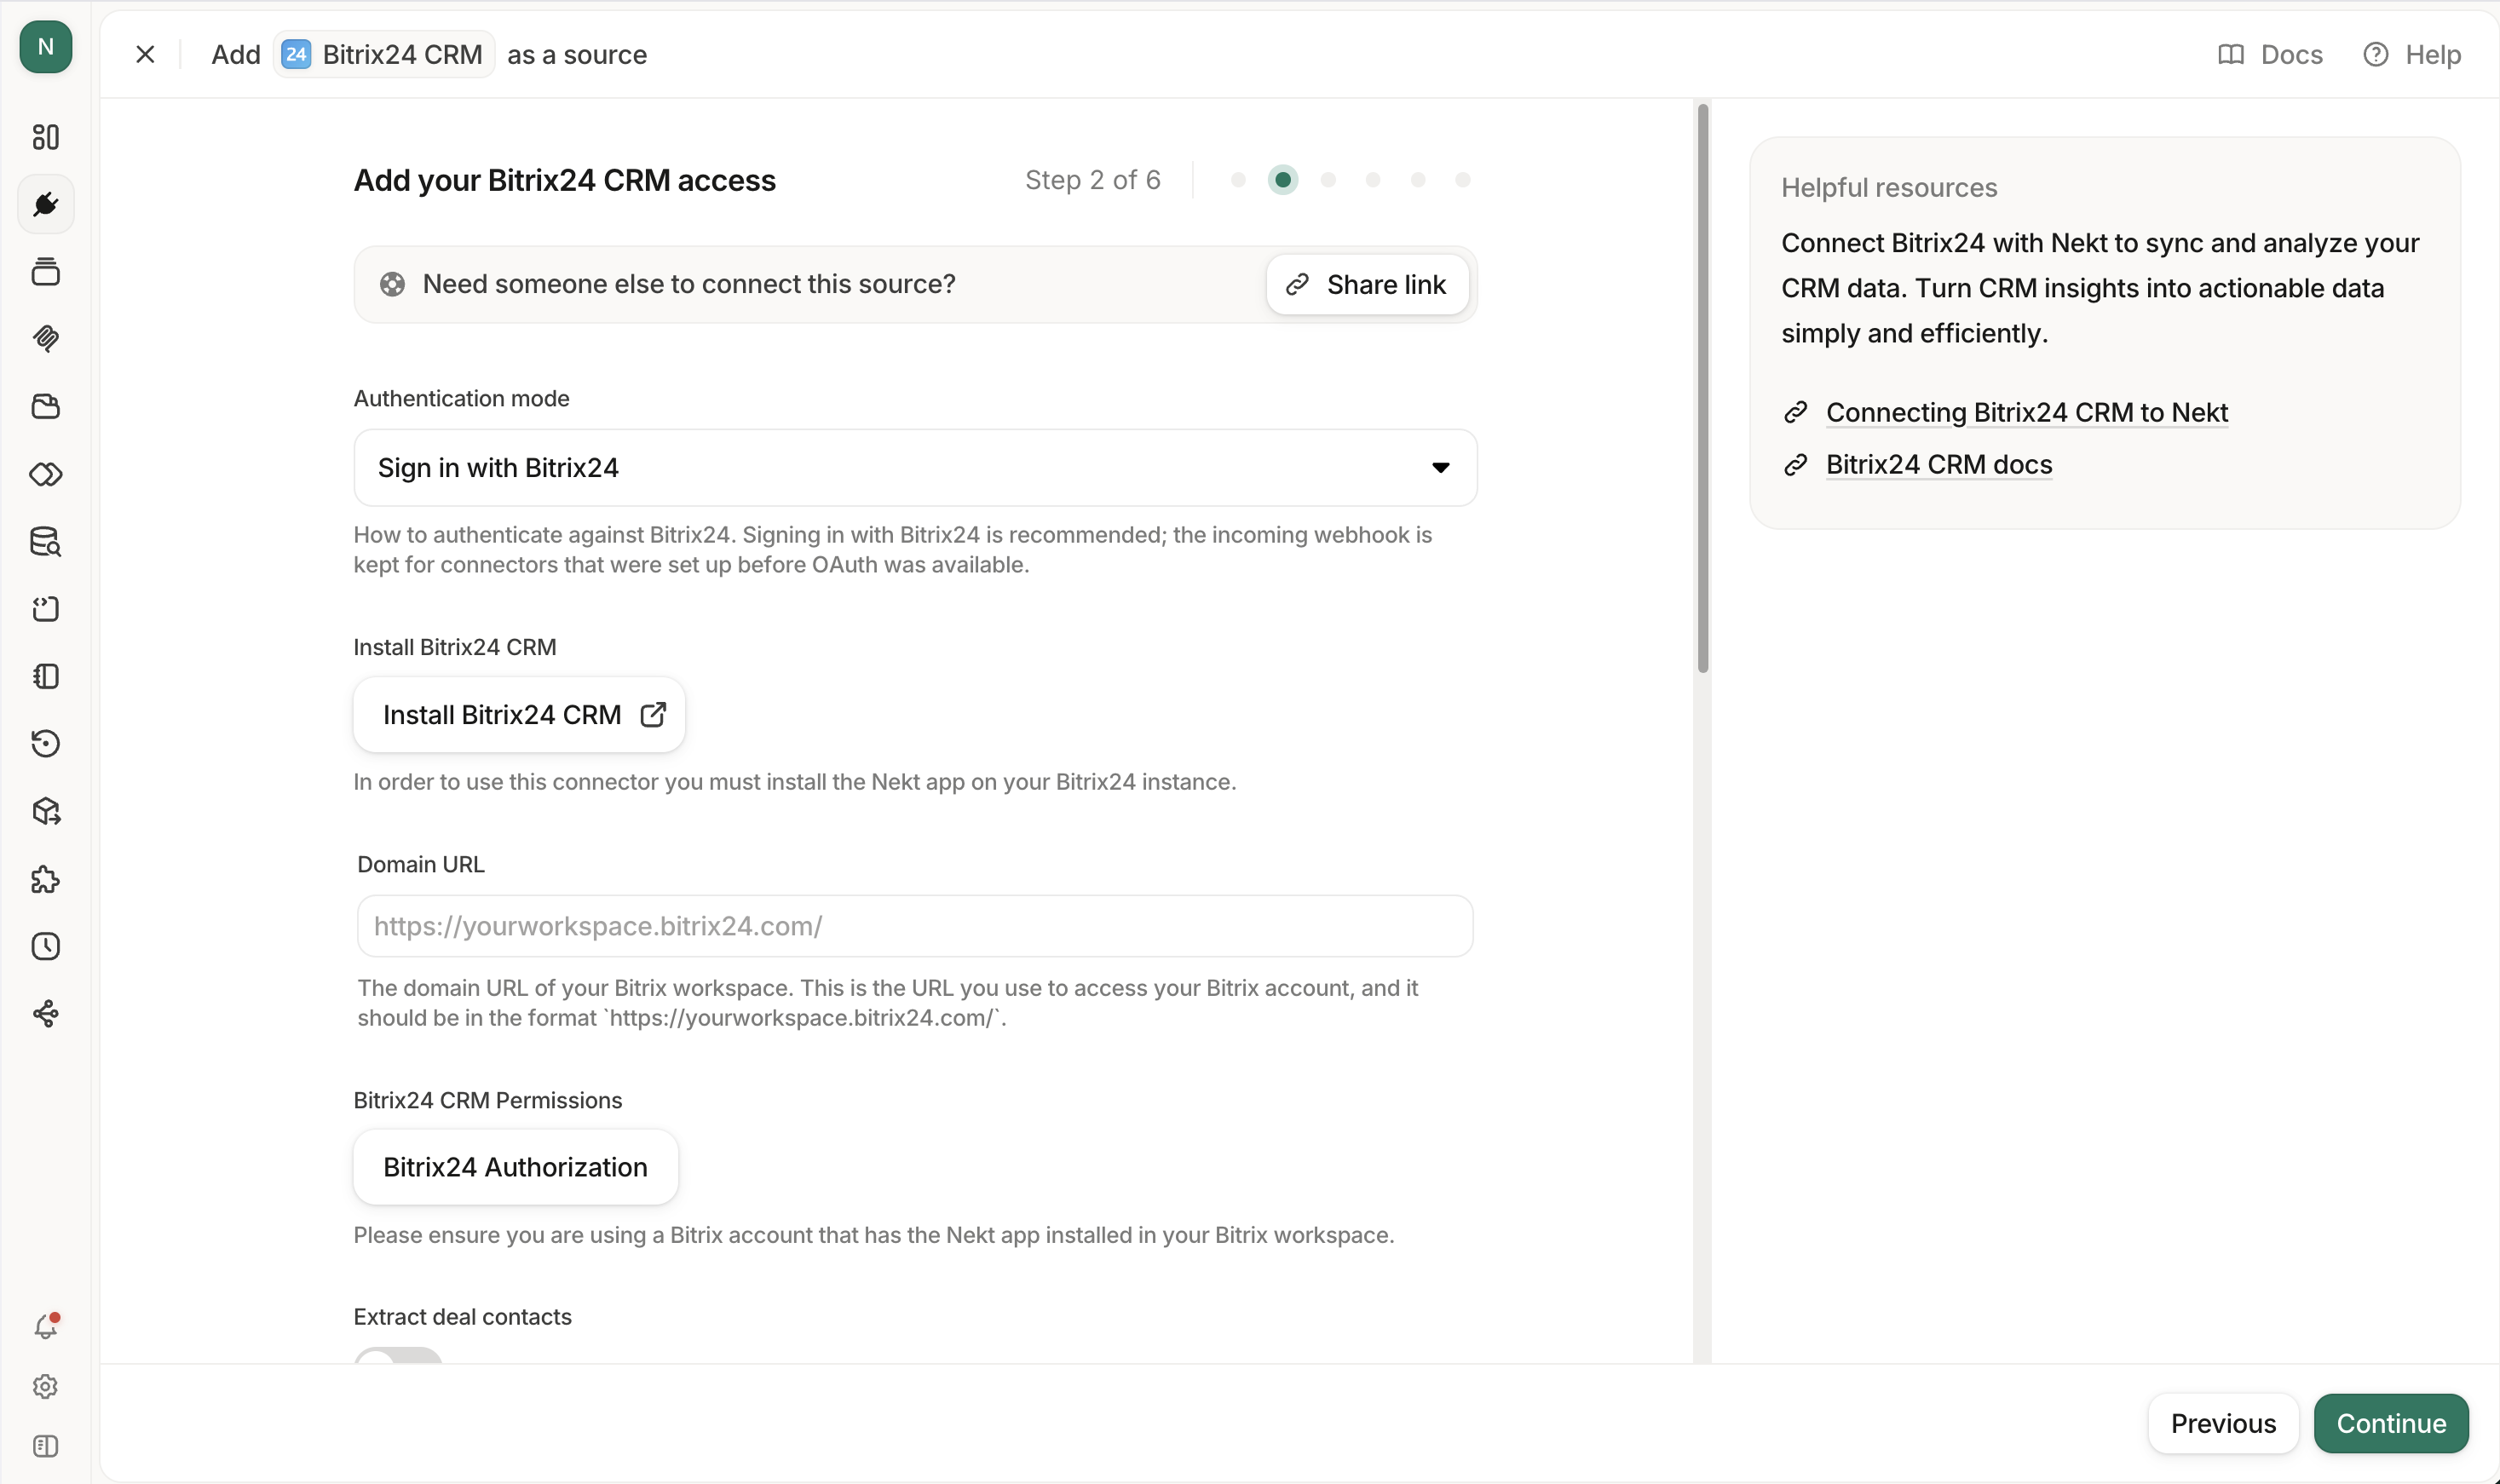
Task: Open the code brackets box icon in sidebar
Action: coord(46,609)
